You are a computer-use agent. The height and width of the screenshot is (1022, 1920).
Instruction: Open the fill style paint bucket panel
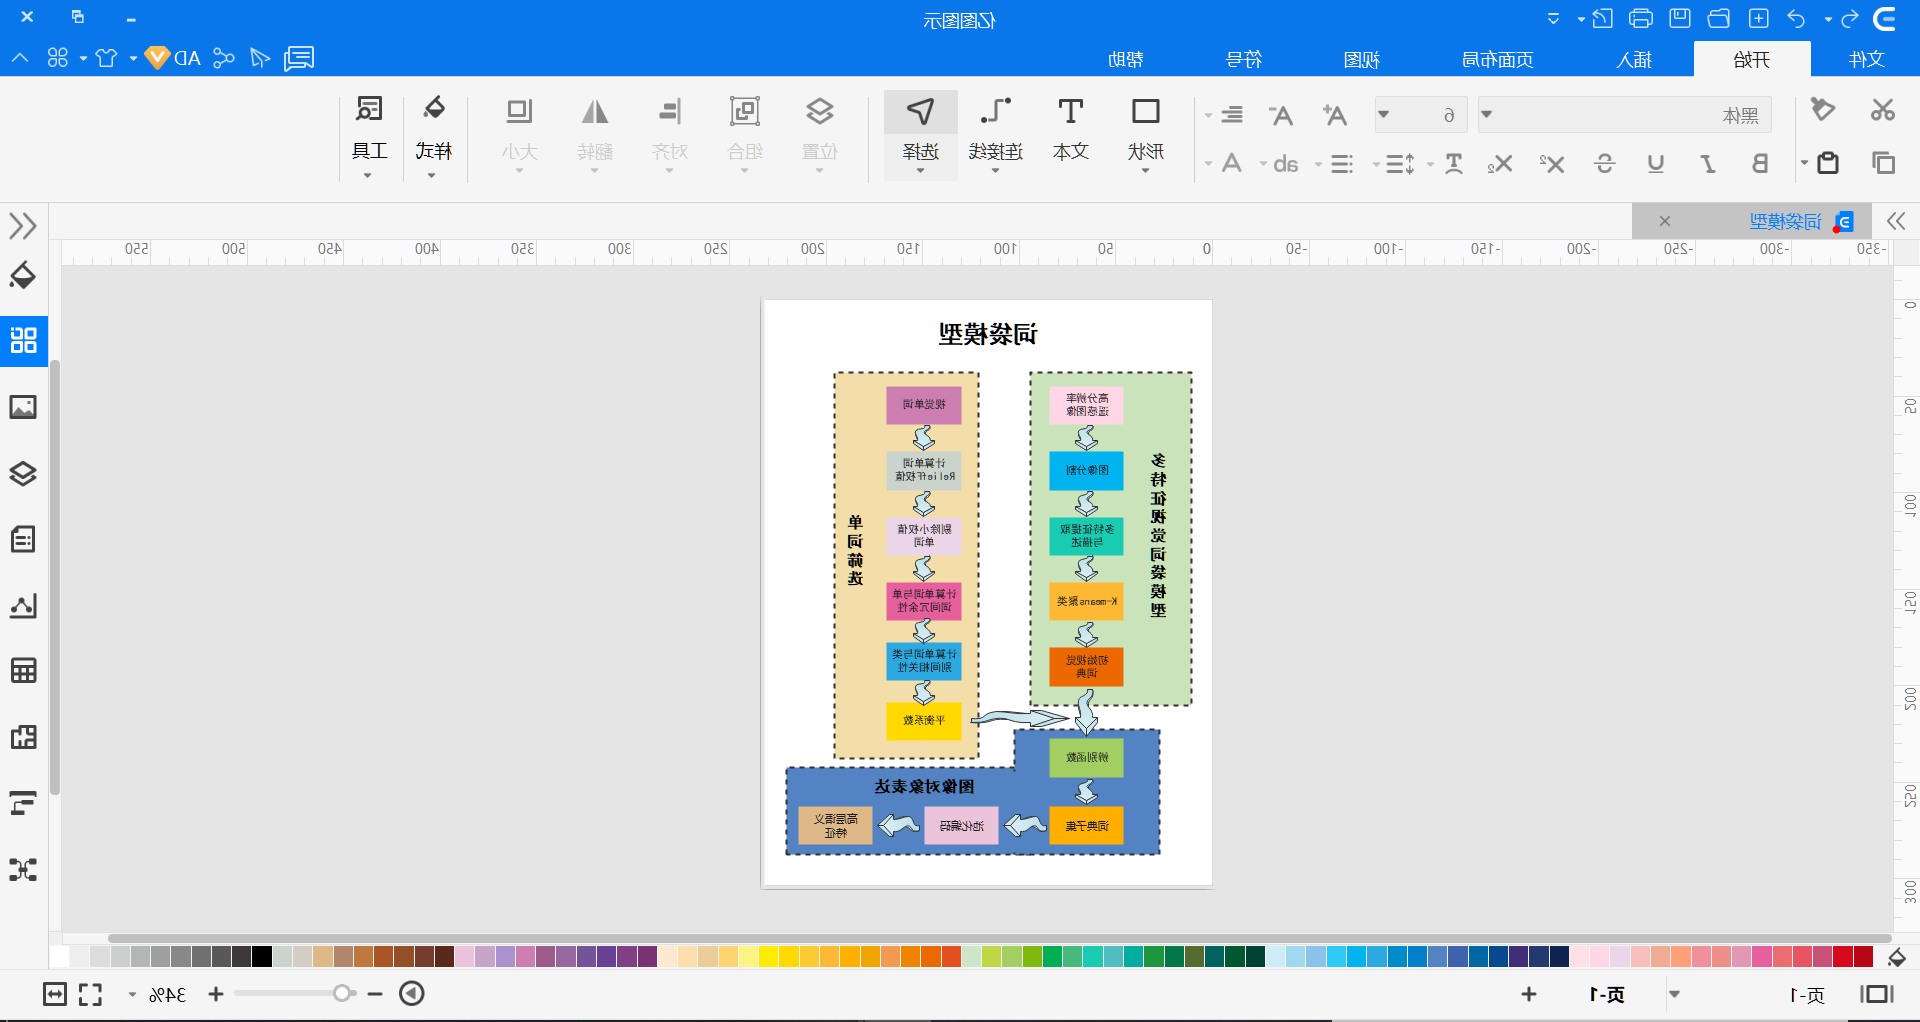pyautogui.click(x=23, y=275)
